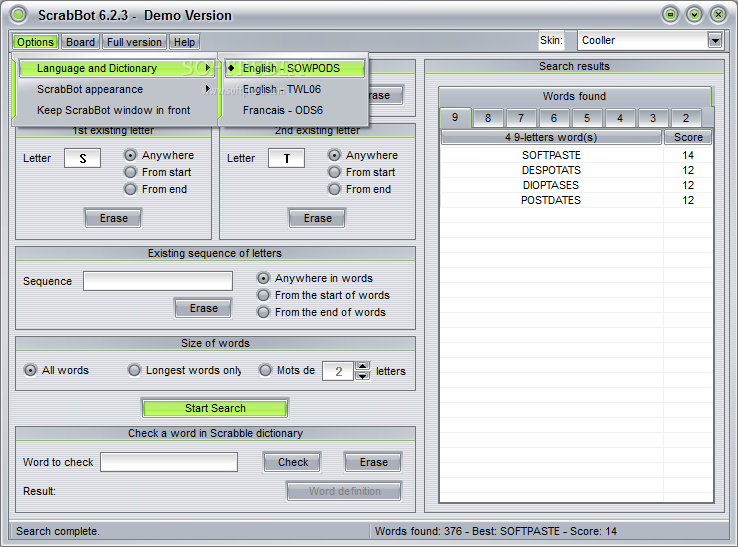
Task: Click the 4 9-letters word(s) column header
Action: coord(551,137)
